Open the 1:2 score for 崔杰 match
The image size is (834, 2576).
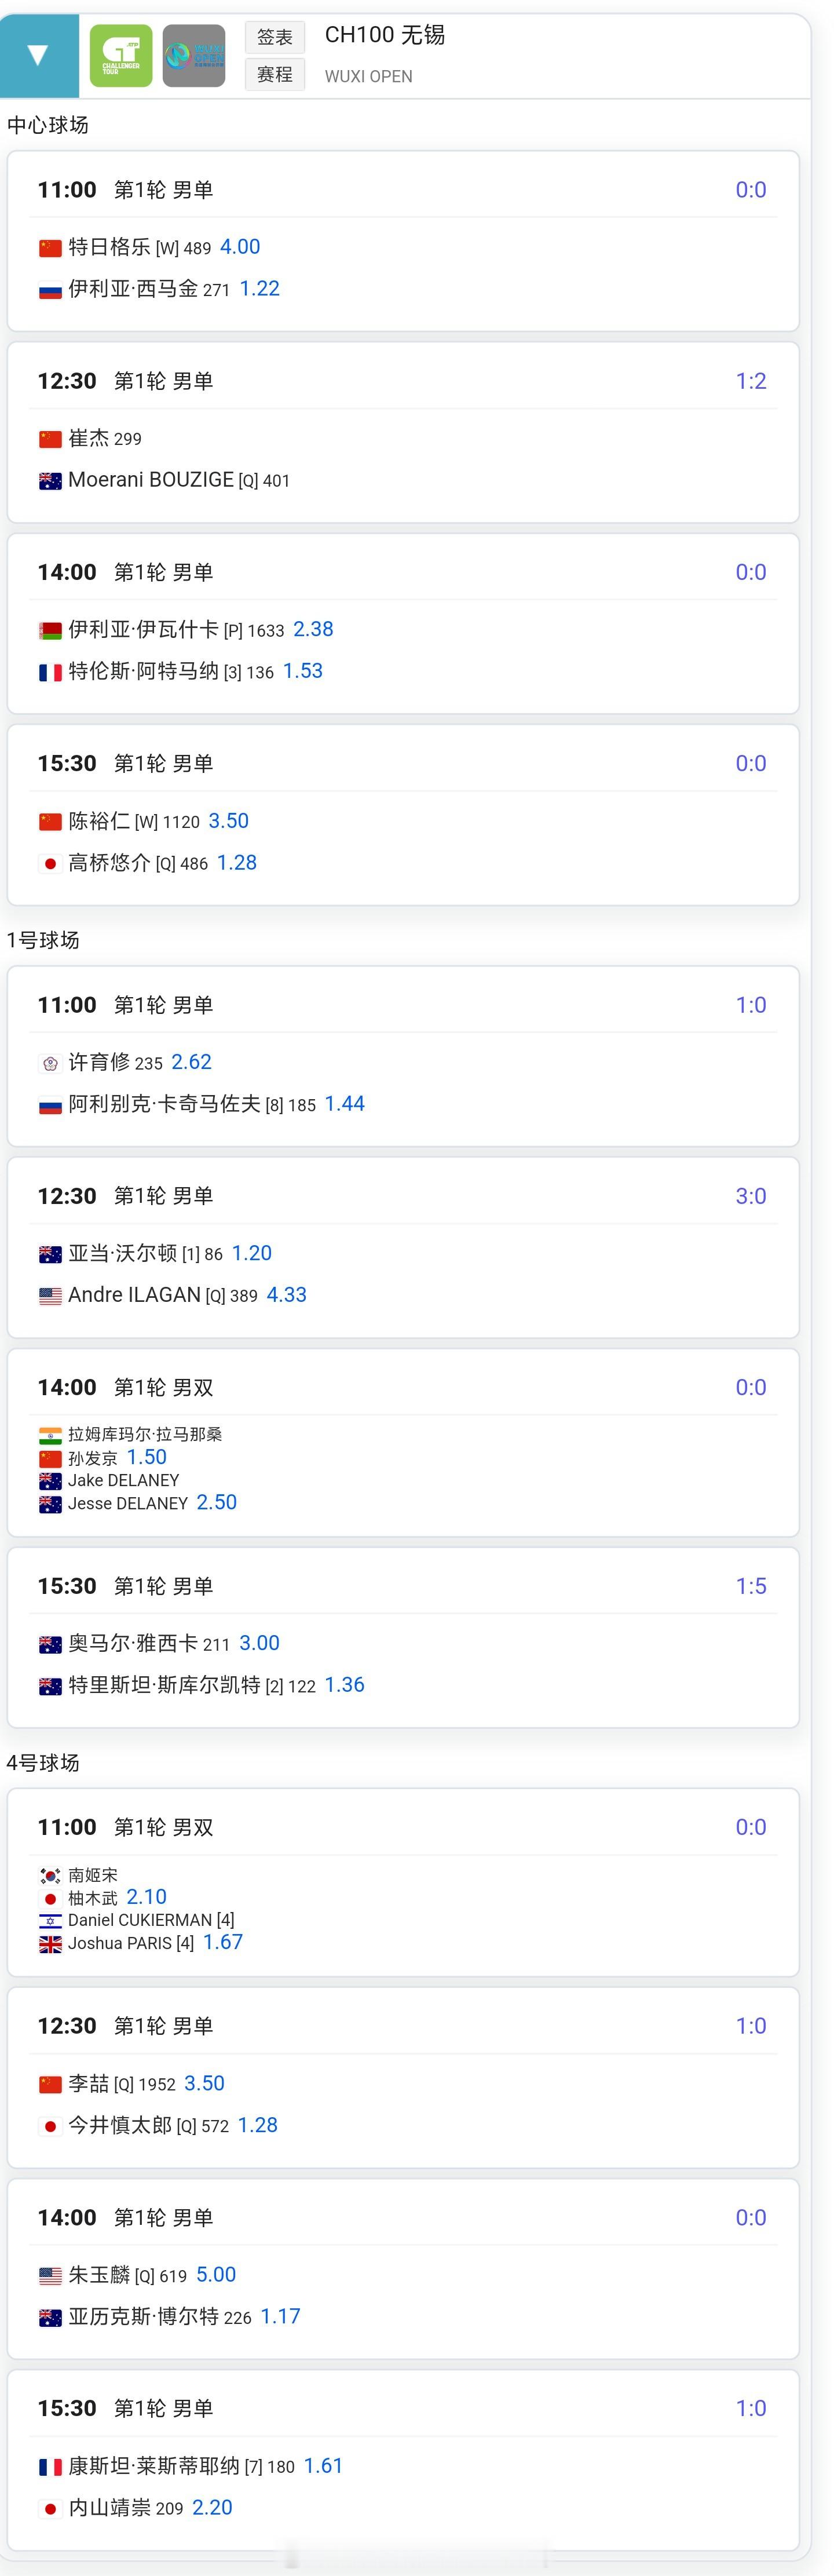(x=751, y=381)
